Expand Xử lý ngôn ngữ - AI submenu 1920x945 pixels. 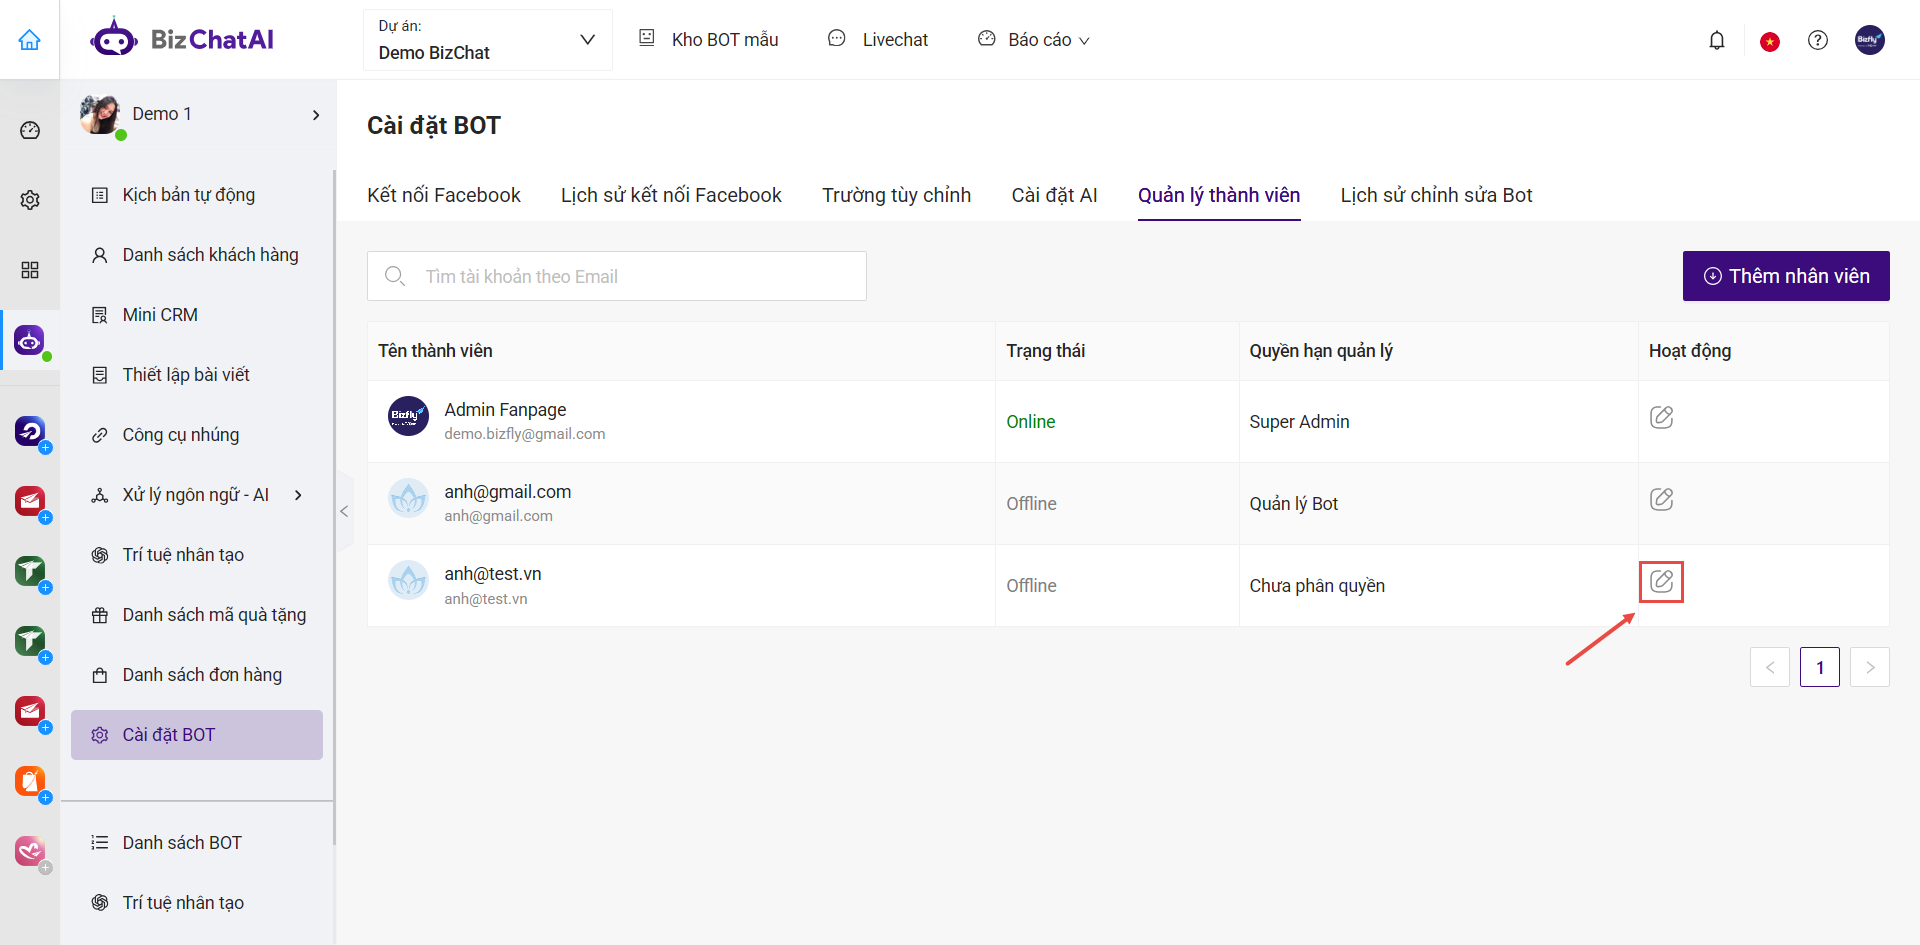click(298, 495)
